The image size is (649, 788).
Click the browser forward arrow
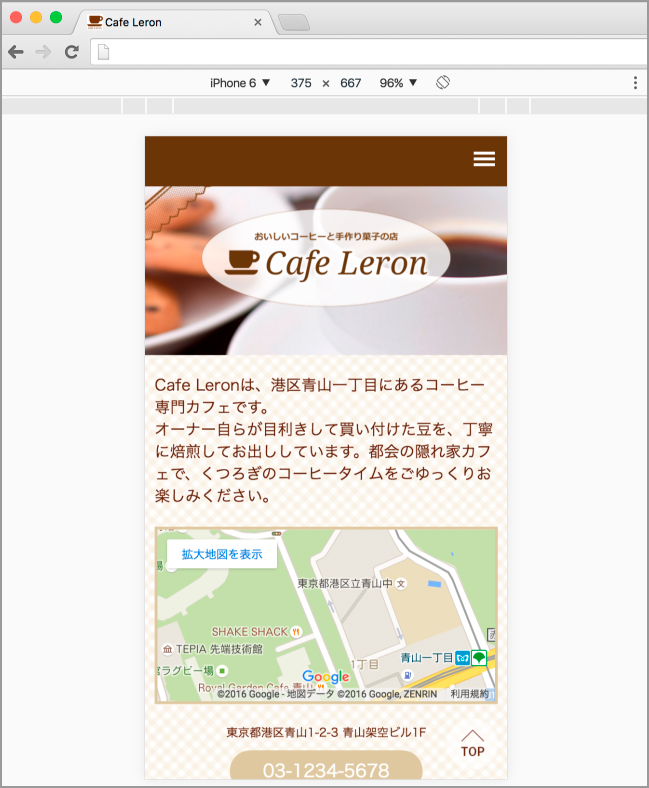(x=43, y=52)
